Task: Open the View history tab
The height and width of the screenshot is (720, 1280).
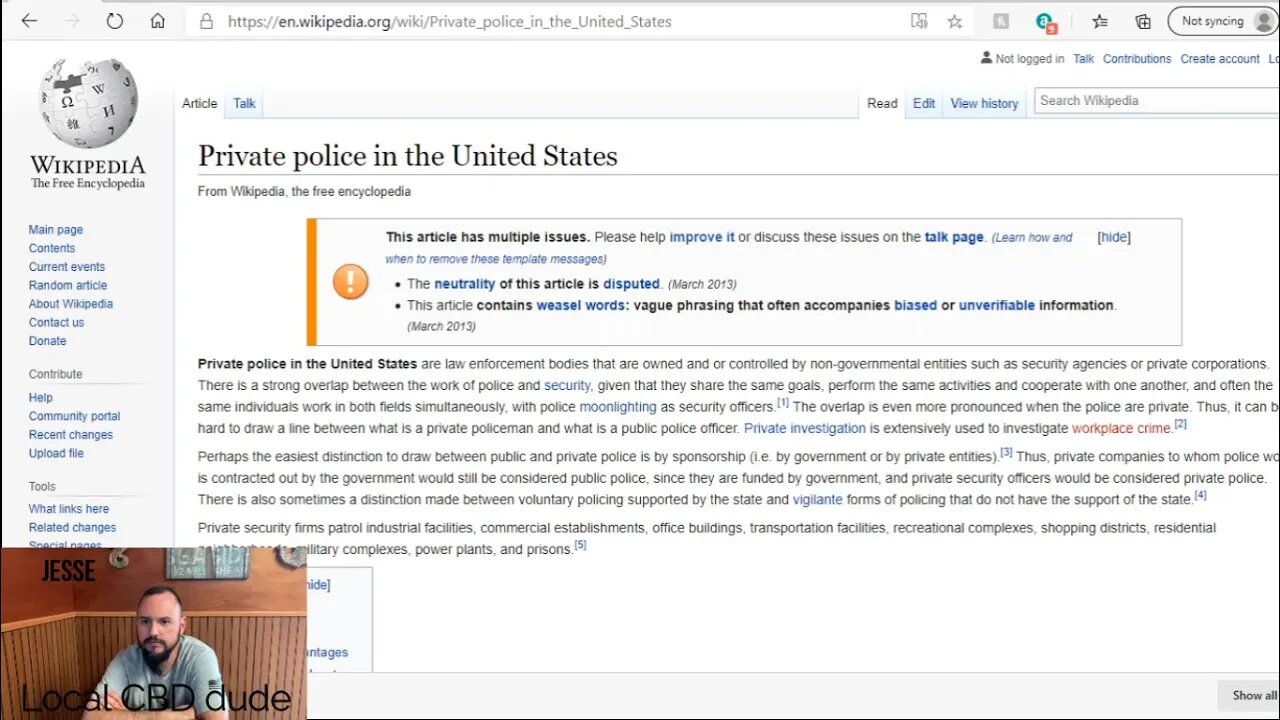Action: (984, 103)
